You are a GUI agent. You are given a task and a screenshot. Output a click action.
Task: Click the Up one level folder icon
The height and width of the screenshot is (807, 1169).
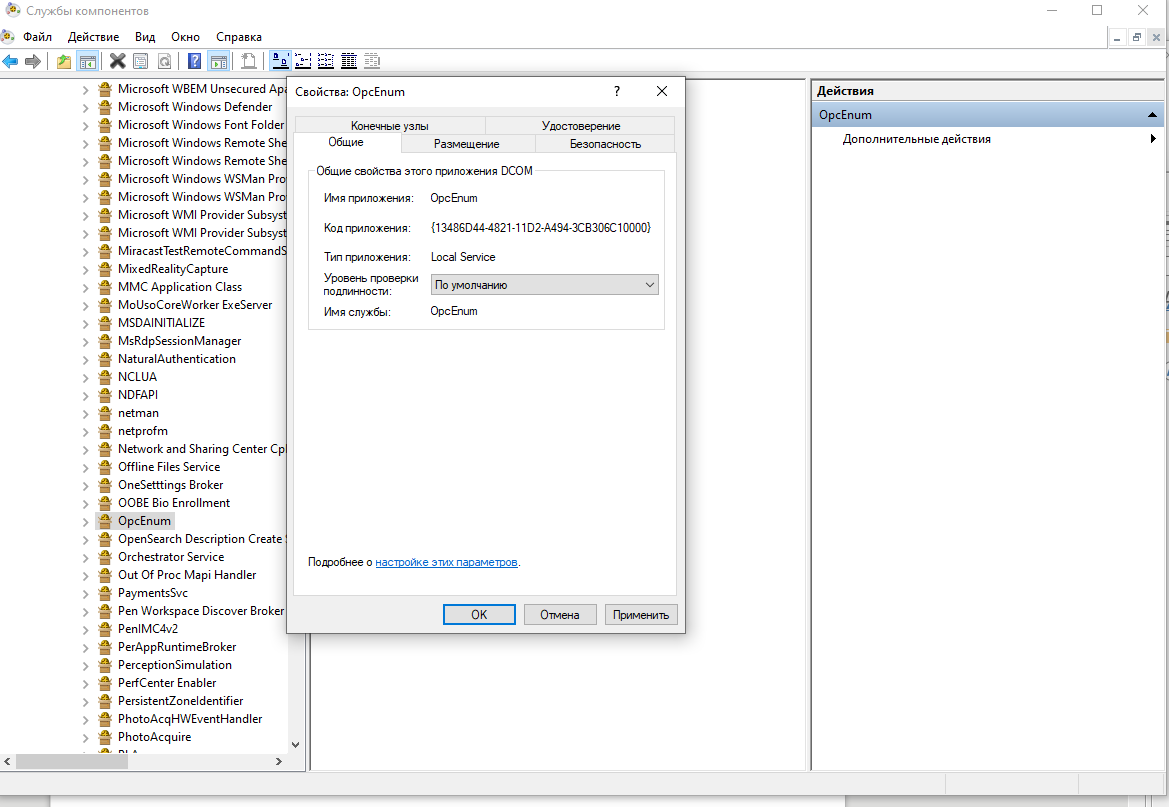pyautogui.click(x=64, y=61)
